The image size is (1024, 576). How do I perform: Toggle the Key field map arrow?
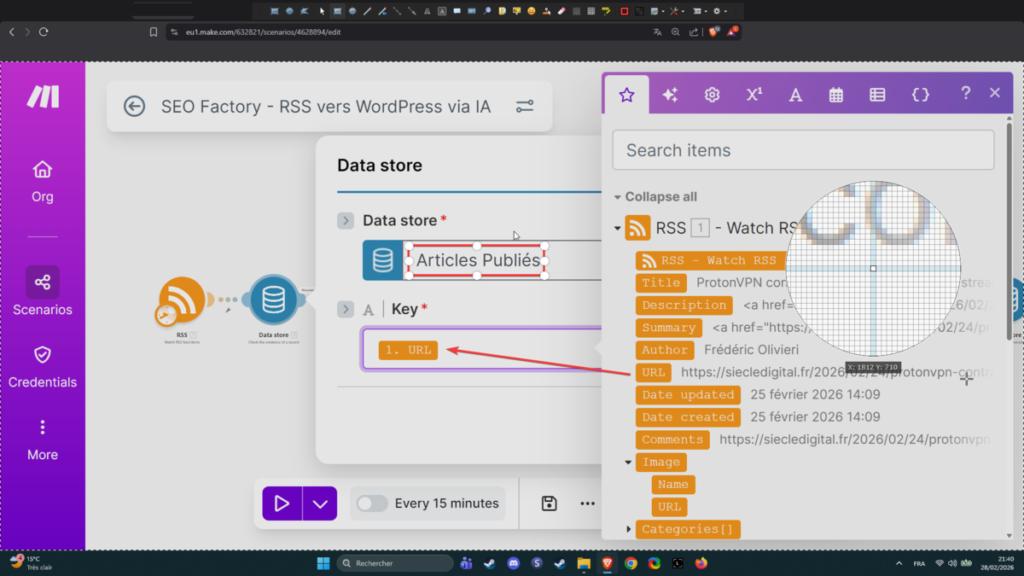pyautogui.click(x=346, y=309)
